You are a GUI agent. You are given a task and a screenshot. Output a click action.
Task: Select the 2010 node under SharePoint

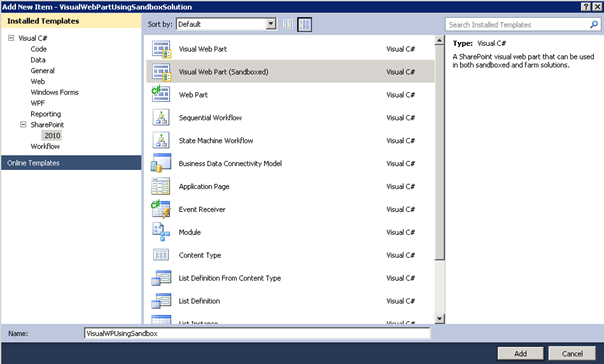52,135
